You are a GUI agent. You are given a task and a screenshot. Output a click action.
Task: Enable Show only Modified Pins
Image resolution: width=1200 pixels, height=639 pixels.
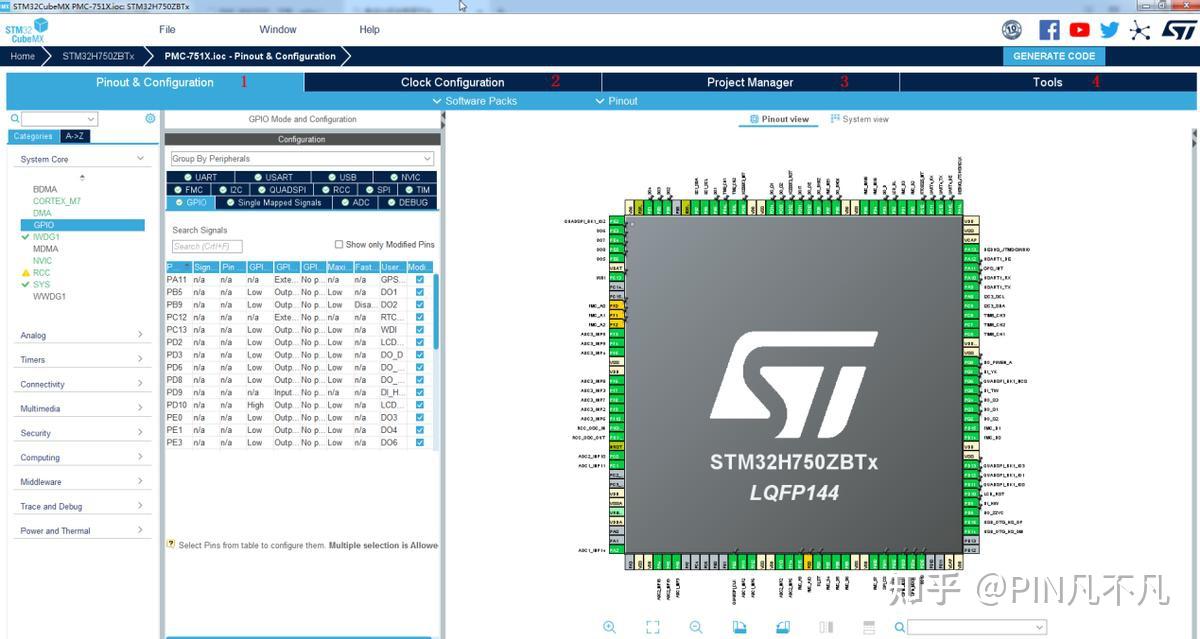pos(338,244)
